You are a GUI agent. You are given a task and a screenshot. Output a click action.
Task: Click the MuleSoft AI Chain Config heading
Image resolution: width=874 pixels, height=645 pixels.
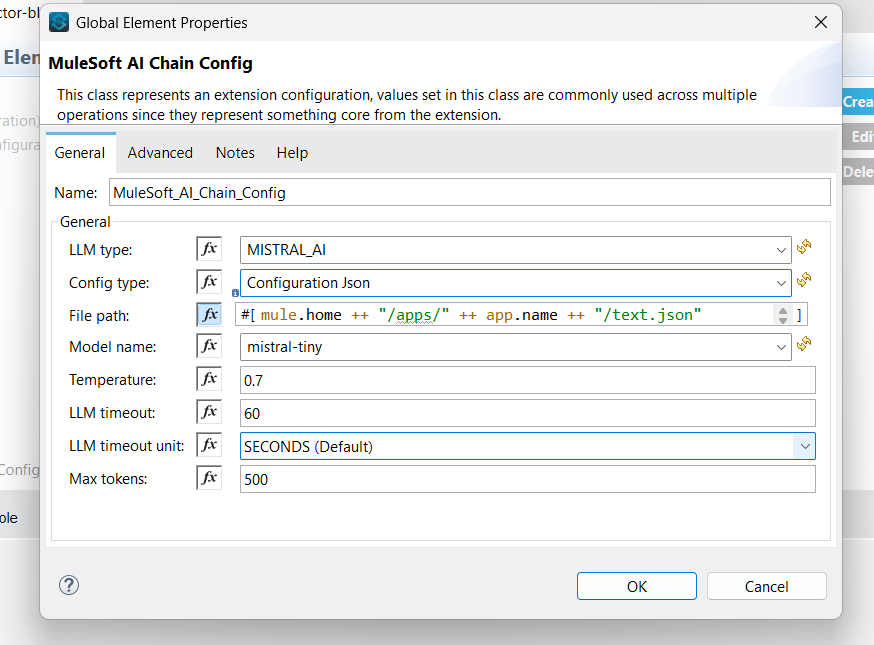click(150, 63)
